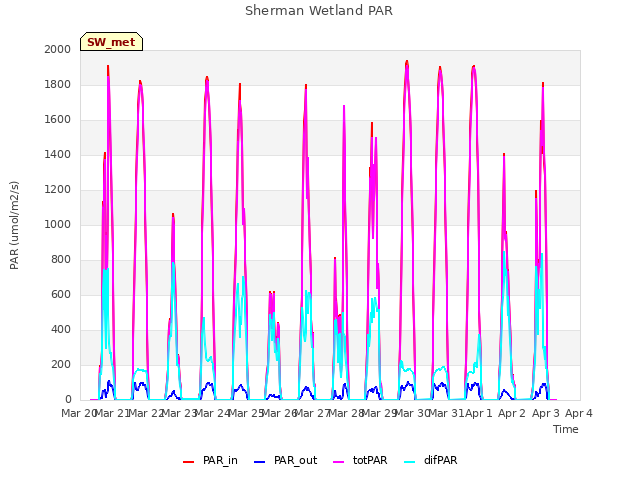640x480 pixels.
Task: Click the magenta totPAR legend swatch
Action: tap(339, 462)
